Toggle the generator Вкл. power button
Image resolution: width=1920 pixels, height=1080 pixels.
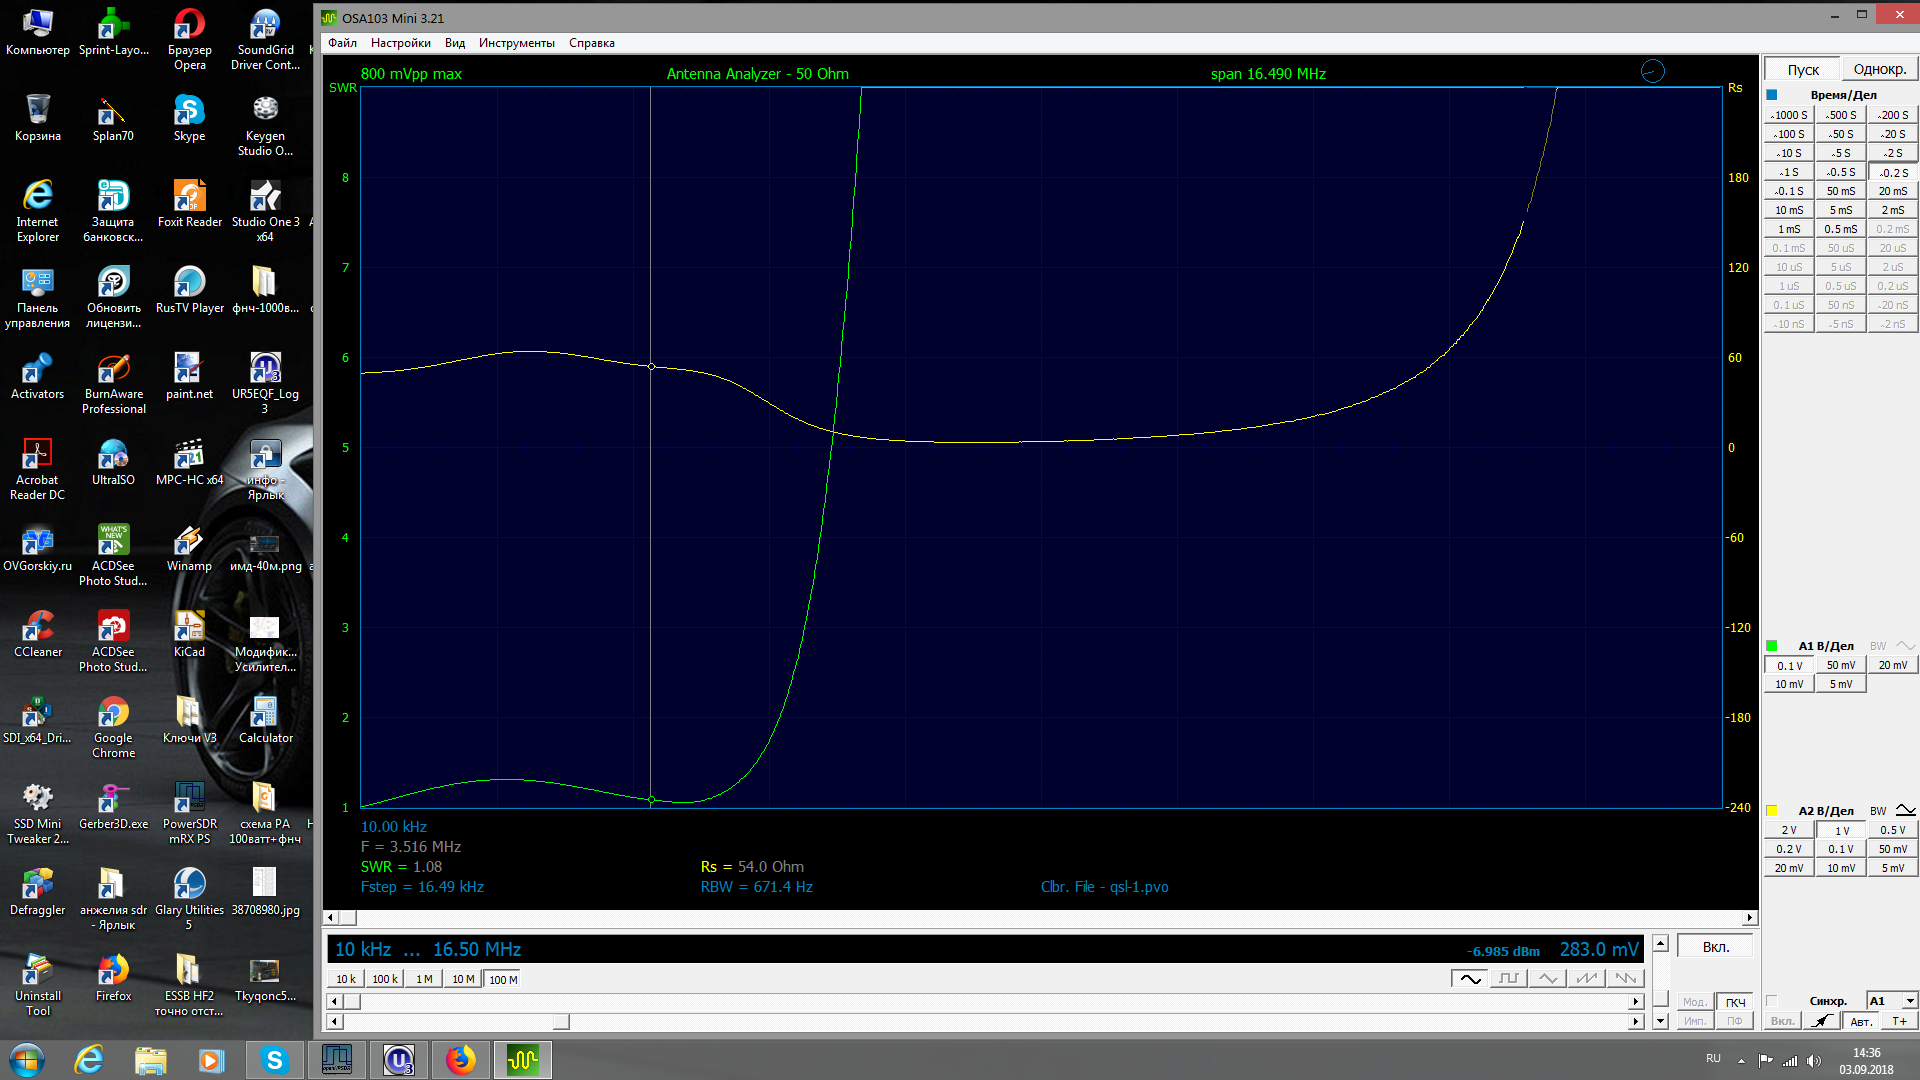pos(1715,947)
